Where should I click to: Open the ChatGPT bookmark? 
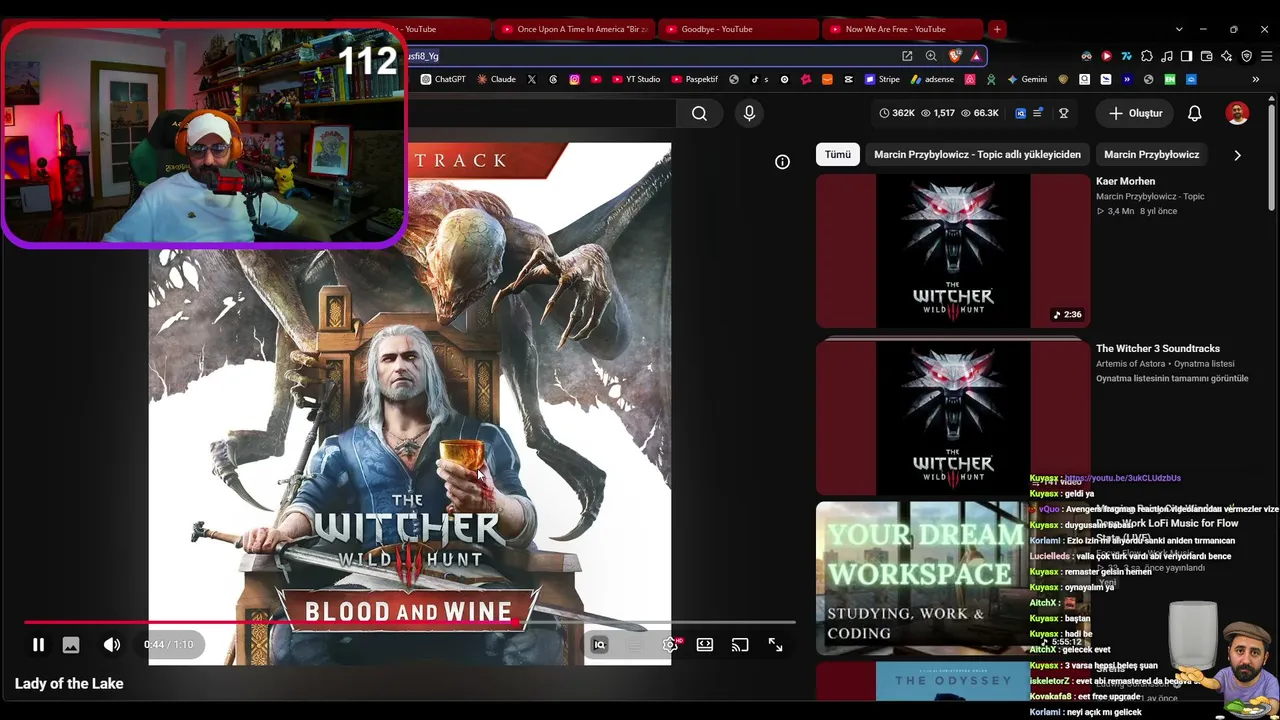(x=443, y=79)
